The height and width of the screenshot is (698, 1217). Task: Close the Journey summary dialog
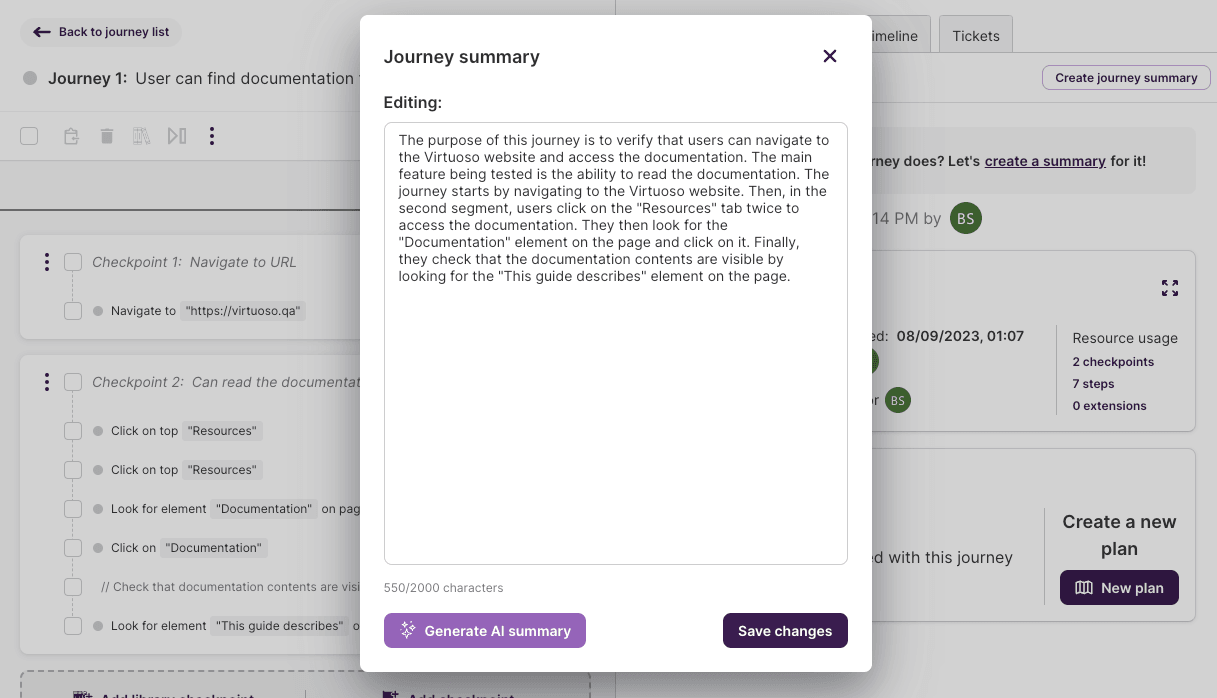830,56
